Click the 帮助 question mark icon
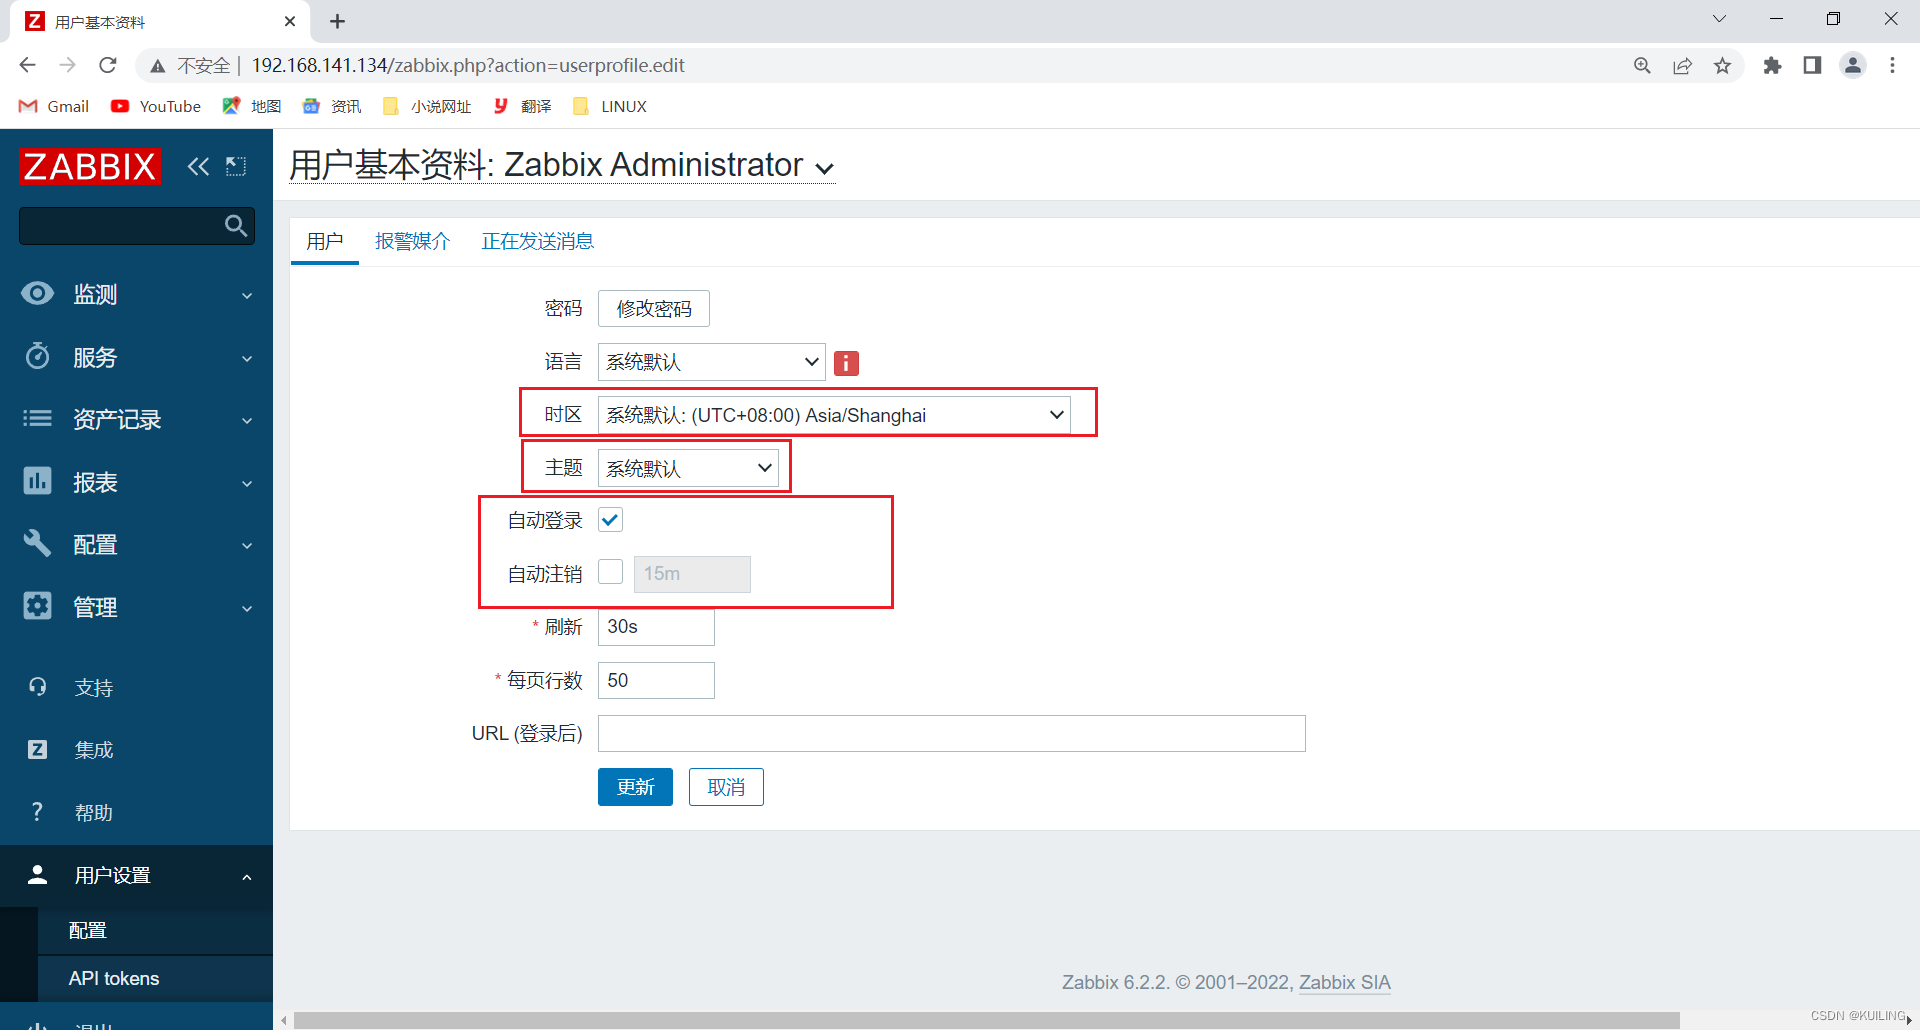1920x1030 pixels. click(x=37, y=812)
